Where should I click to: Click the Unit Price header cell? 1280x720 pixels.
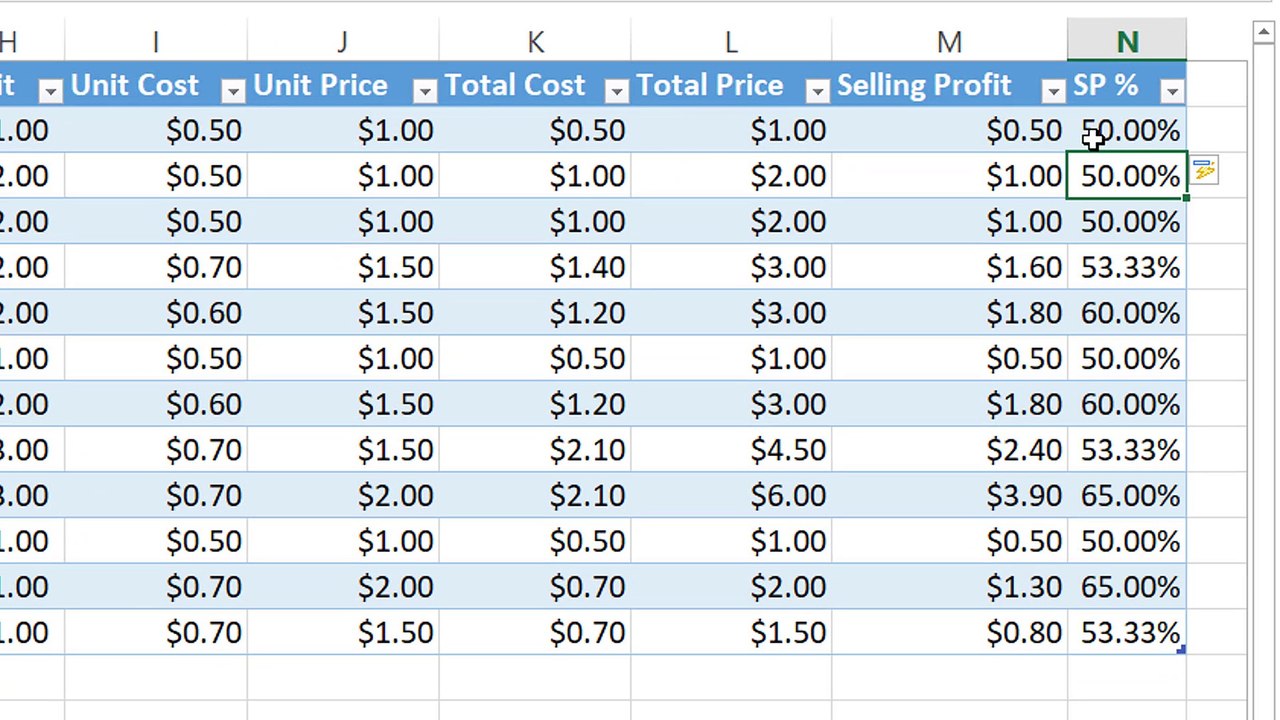point(343,85)
